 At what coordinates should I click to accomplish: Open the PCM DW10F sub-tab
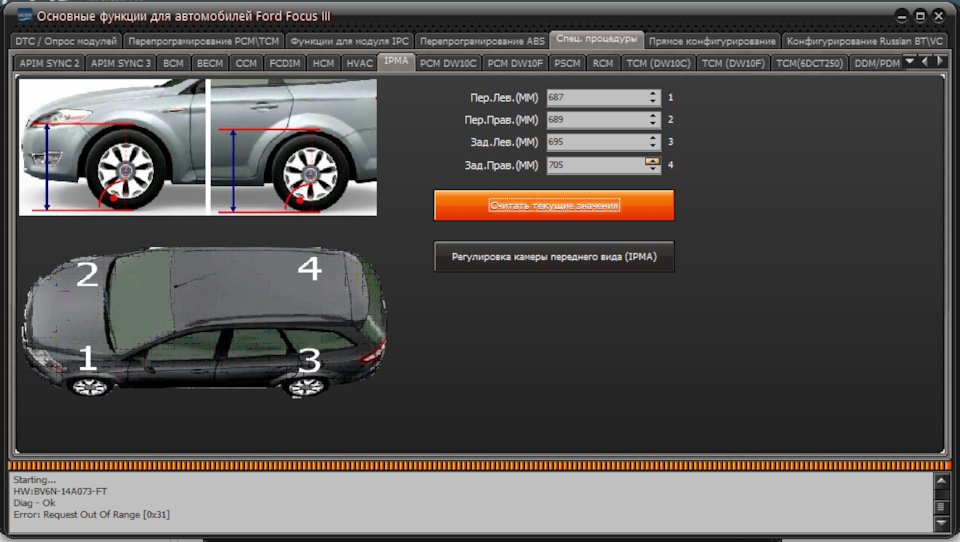coord(515,63)
